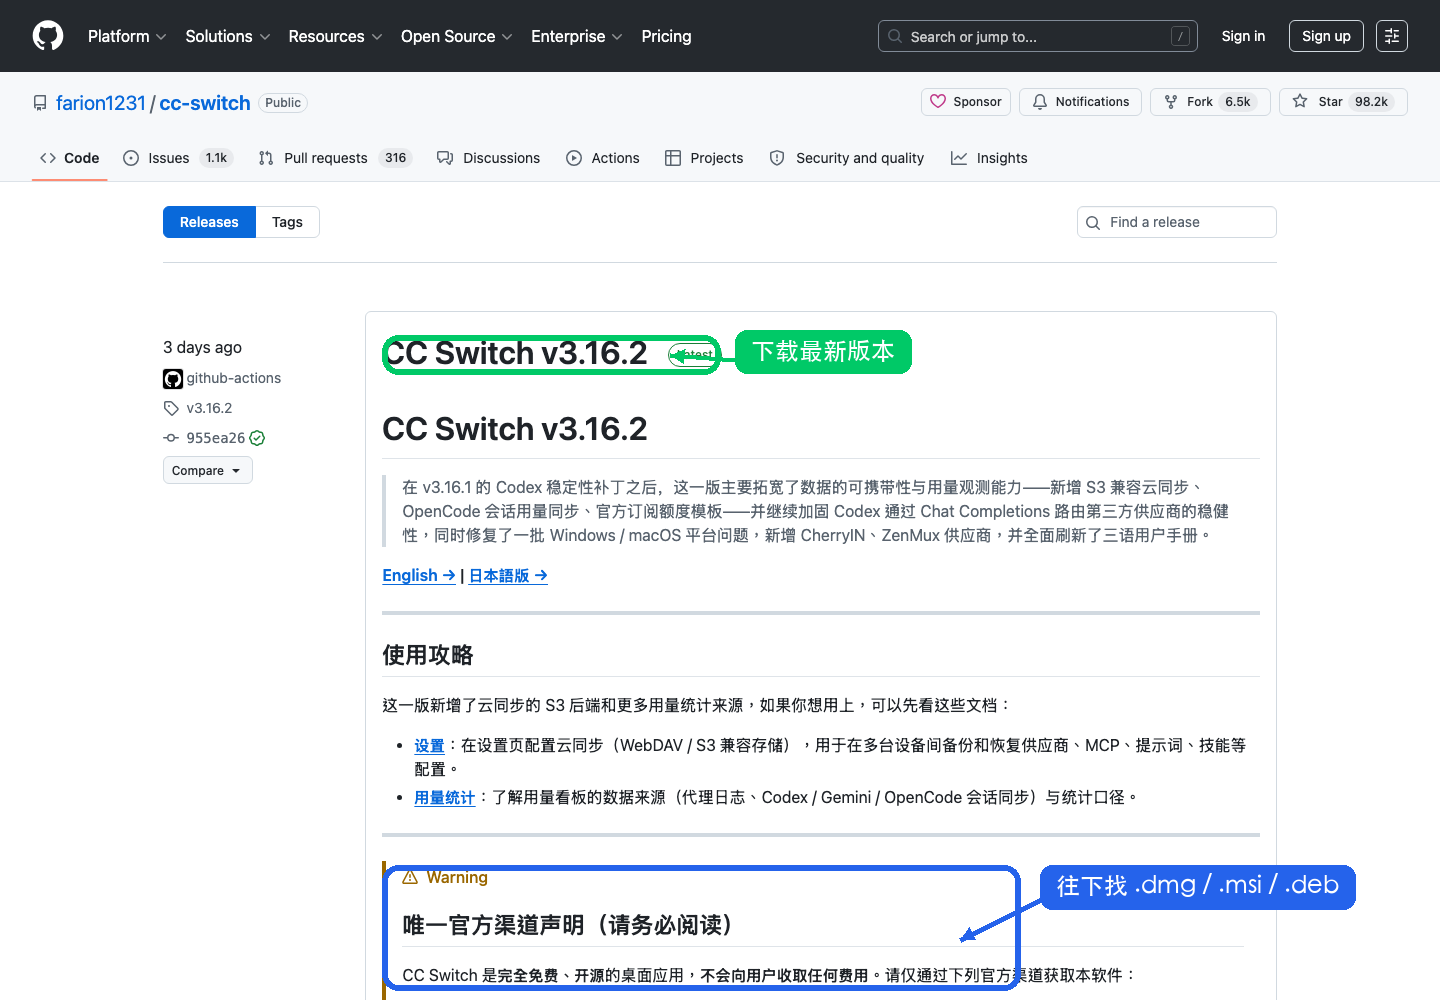Open the Projects tab
This screenshot has width=1440, height=1000.
(x=704, y=158)
